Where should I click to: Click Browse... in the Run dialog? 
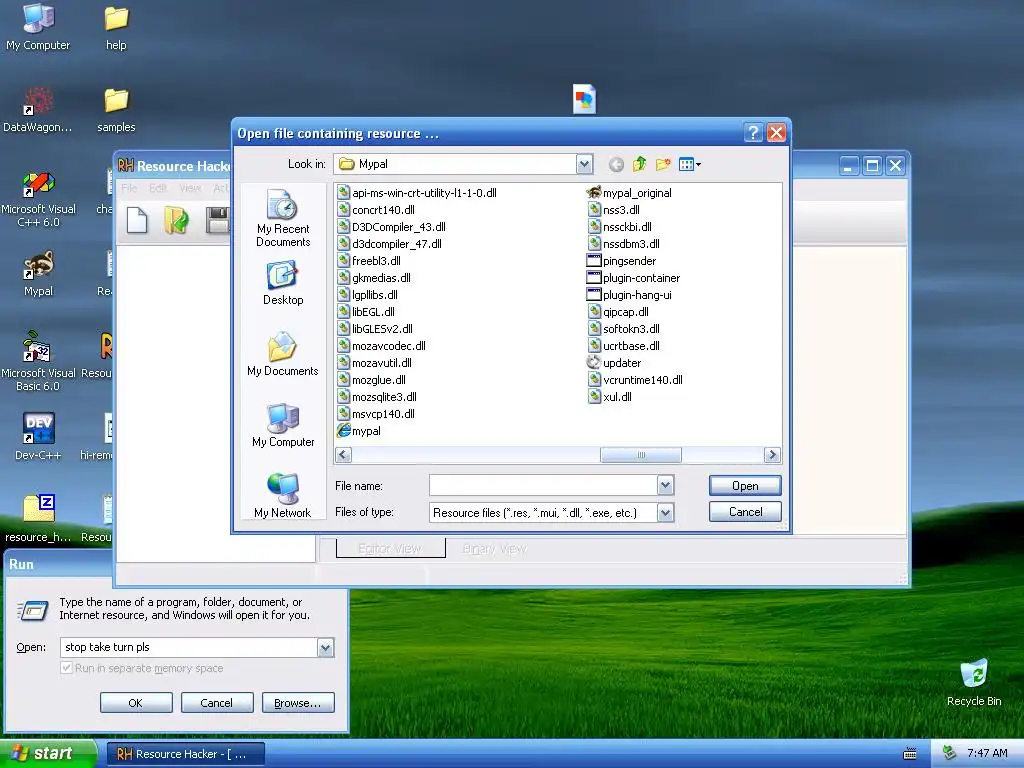tap(298, 703)
